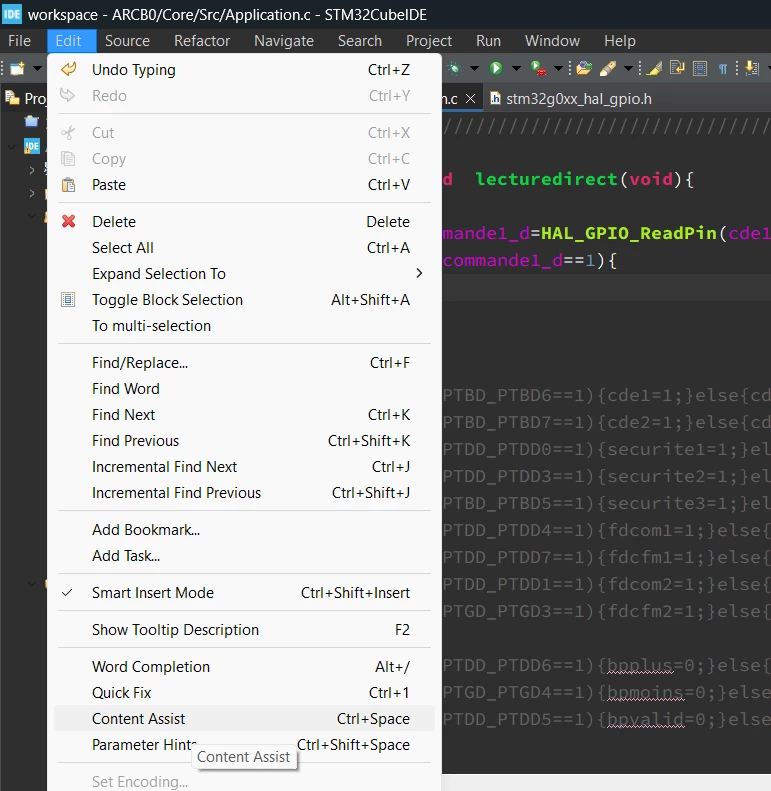
Task: Open the Search menu
Action: pyautogui.click(x=360, y=40)
